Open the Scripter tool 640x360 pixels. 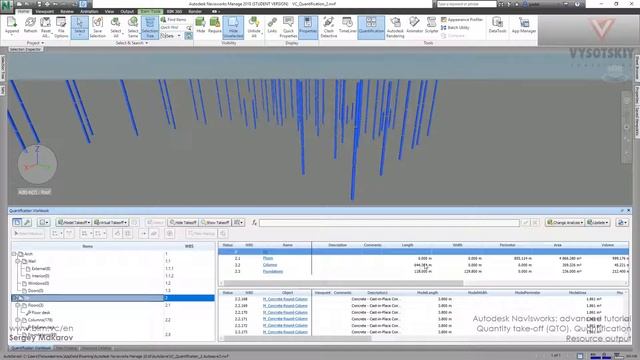coord(431,26)
